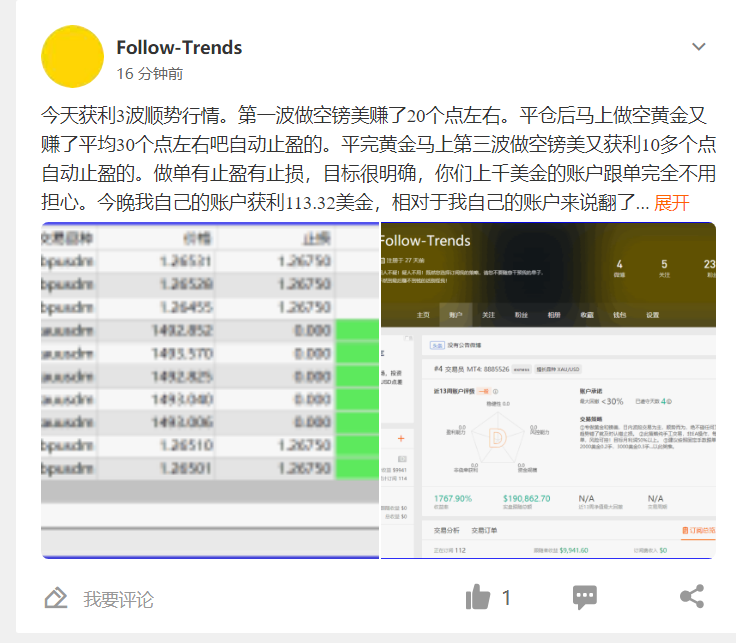736x643 pixels.
Task: Click the 16 分钟前 timestamp
Action: [150, 74]
